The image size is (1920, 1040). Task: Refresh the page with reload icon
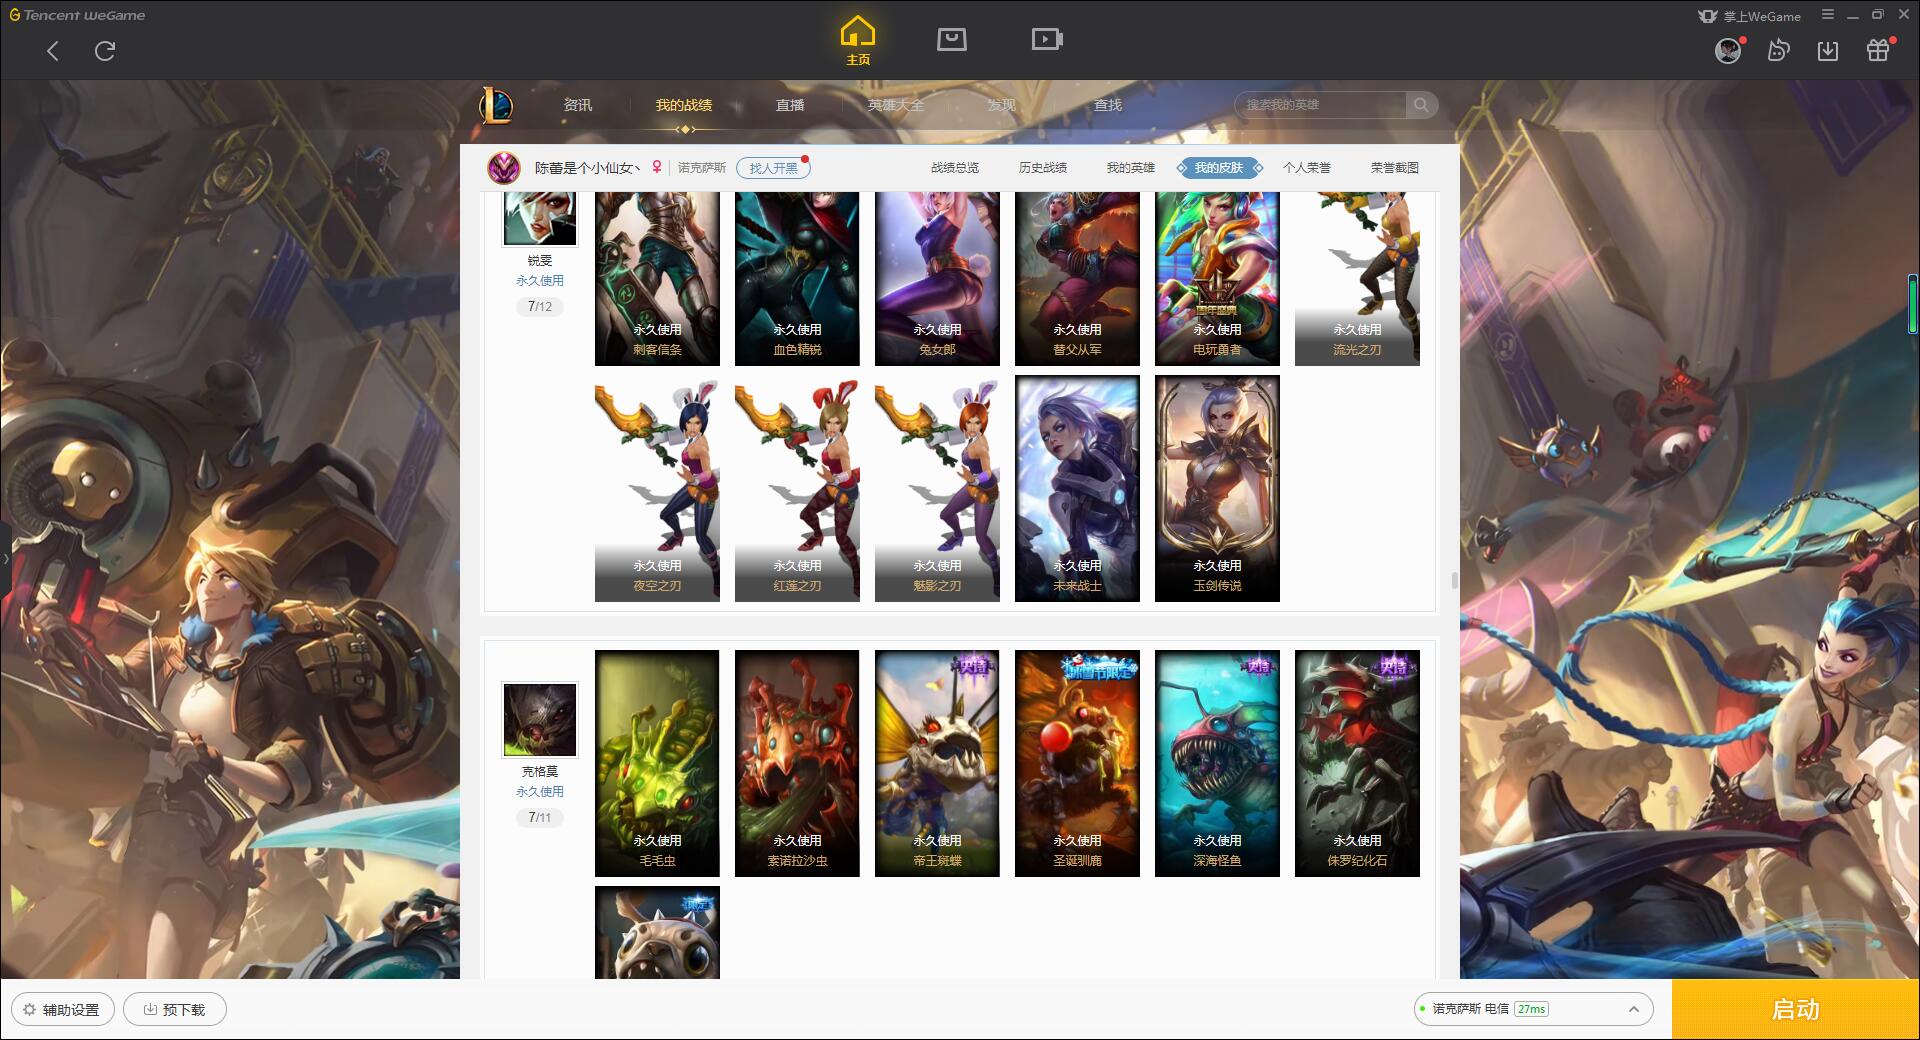[105, 51]
